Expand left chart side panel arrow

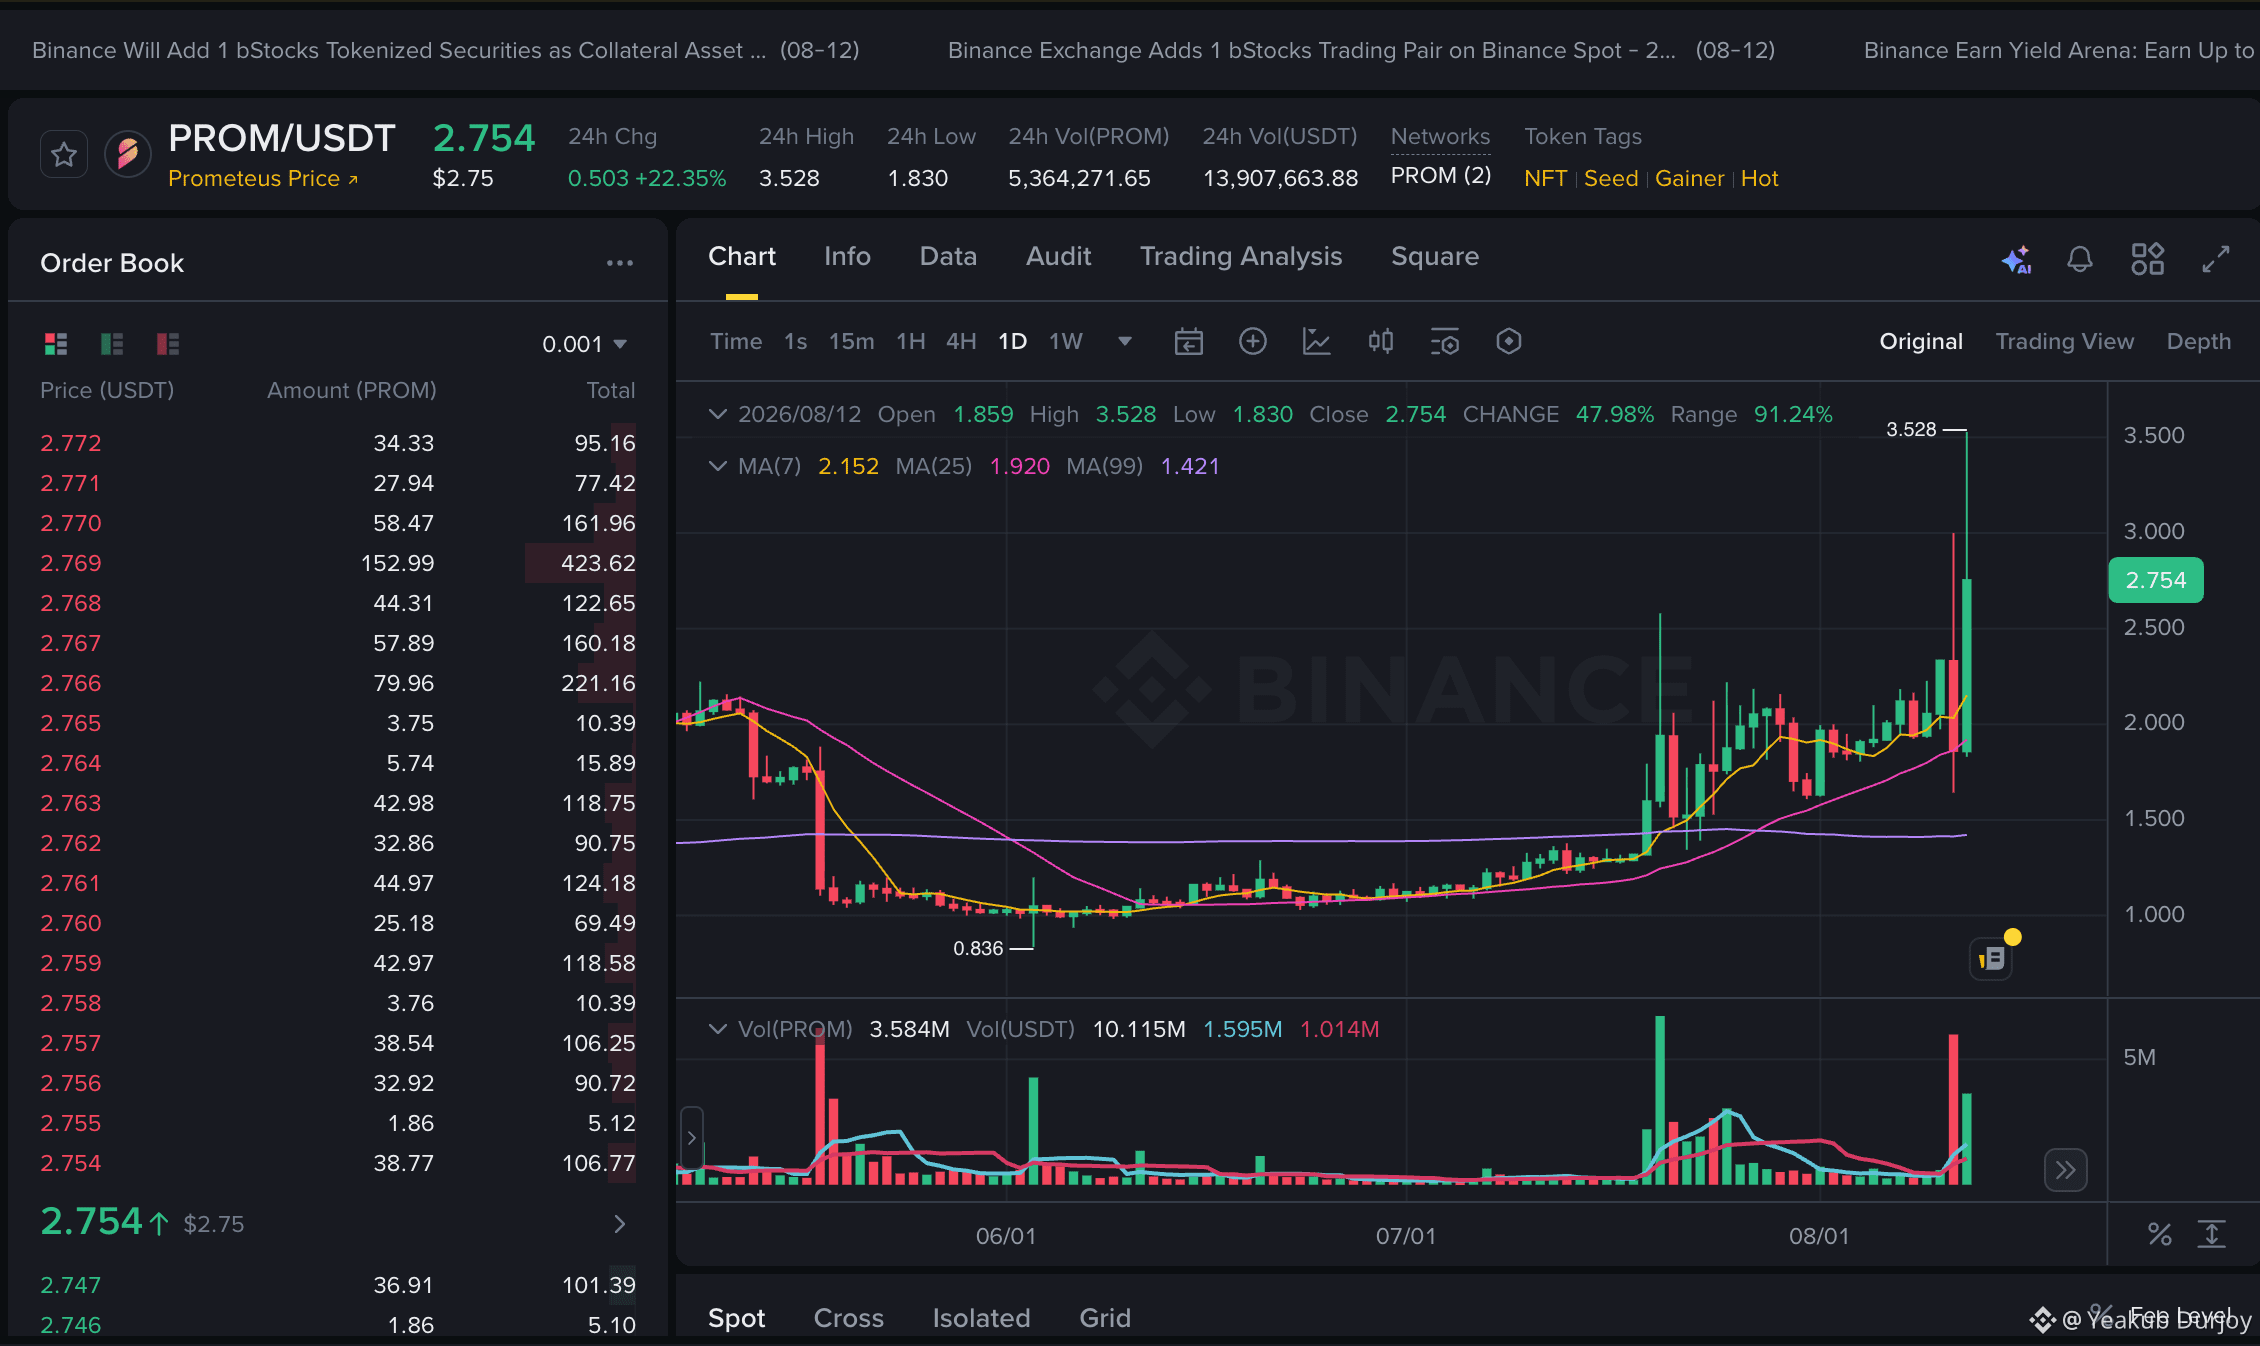(x=691, y=1138)
